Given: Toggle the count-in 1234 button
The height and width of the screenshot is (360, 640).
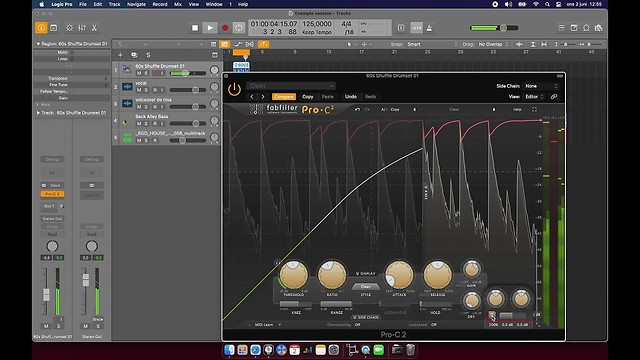Looking at the screenshot, I should pos(417,28).
